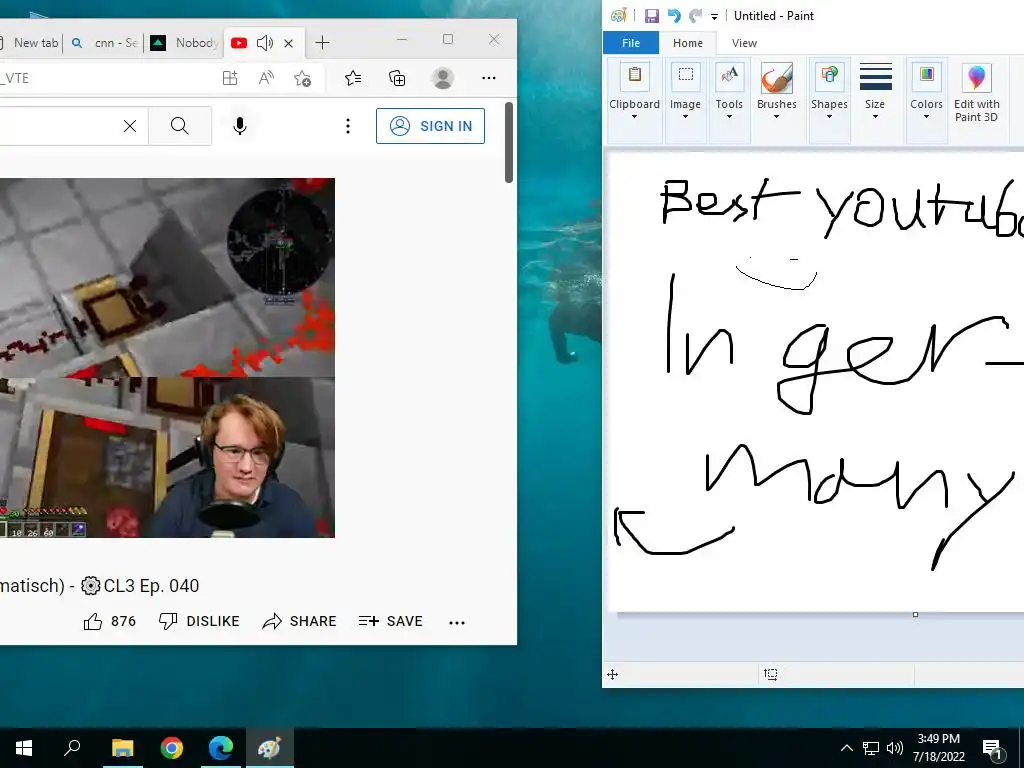The width and height of the screenshot is (1024, 768).
Task: Close the active YouTube browser tab
Action: [289, 43]
